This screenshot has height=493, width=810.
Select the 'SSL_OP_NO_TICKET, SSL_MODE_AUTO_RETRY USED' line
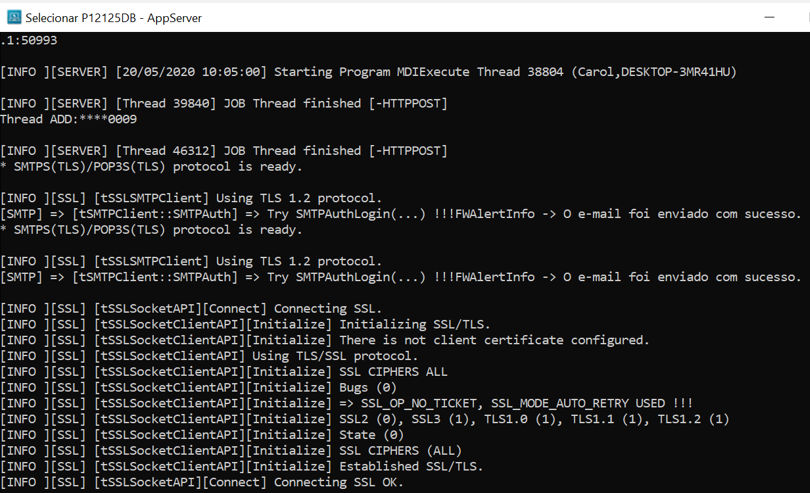[346, 403]
